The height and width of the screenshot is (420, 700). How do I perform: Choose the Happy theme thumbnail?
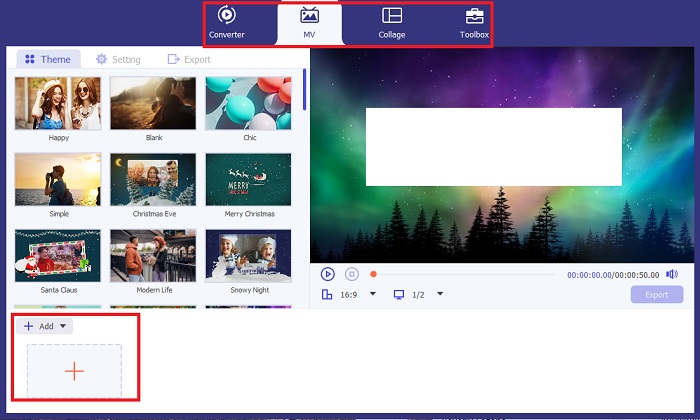click(58, 103)
